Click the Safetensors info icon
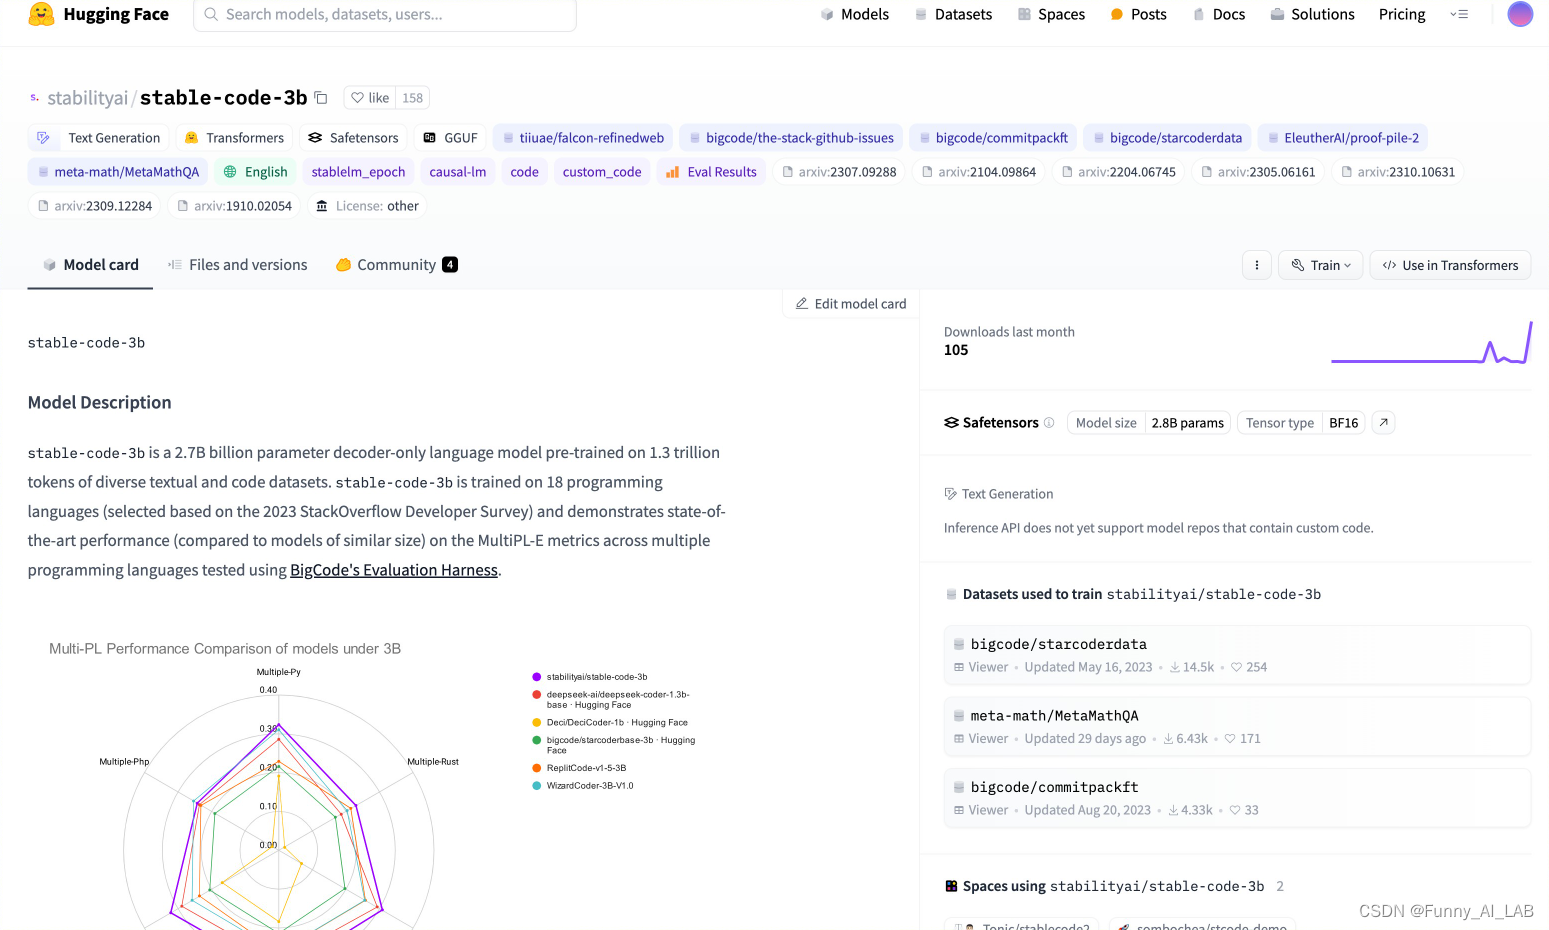This screenshot has width=1549, height=930. tap(1049, 423)
